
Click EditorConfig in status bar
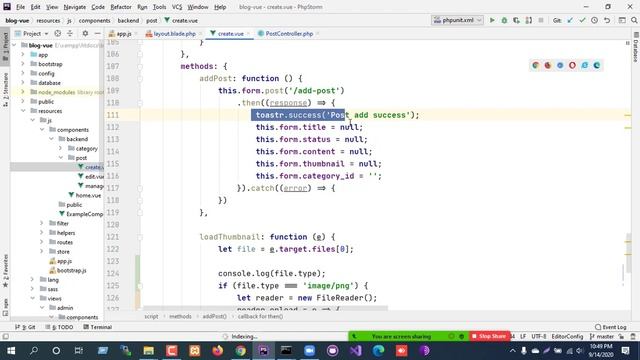pos(567,336)
